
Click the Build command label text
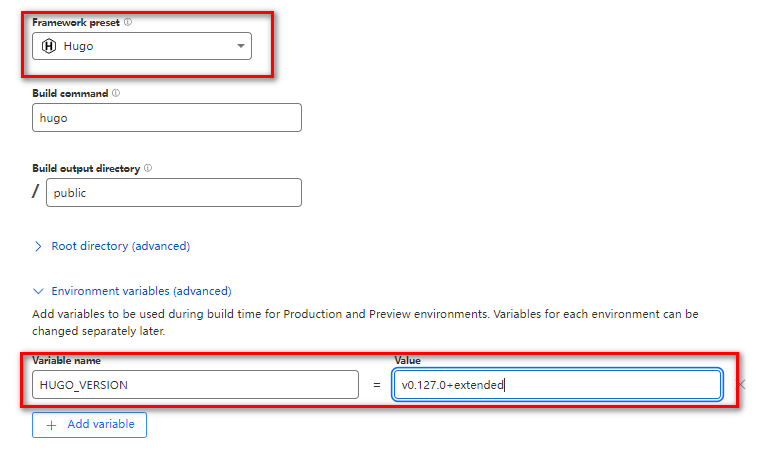click(x=70, y=93)
